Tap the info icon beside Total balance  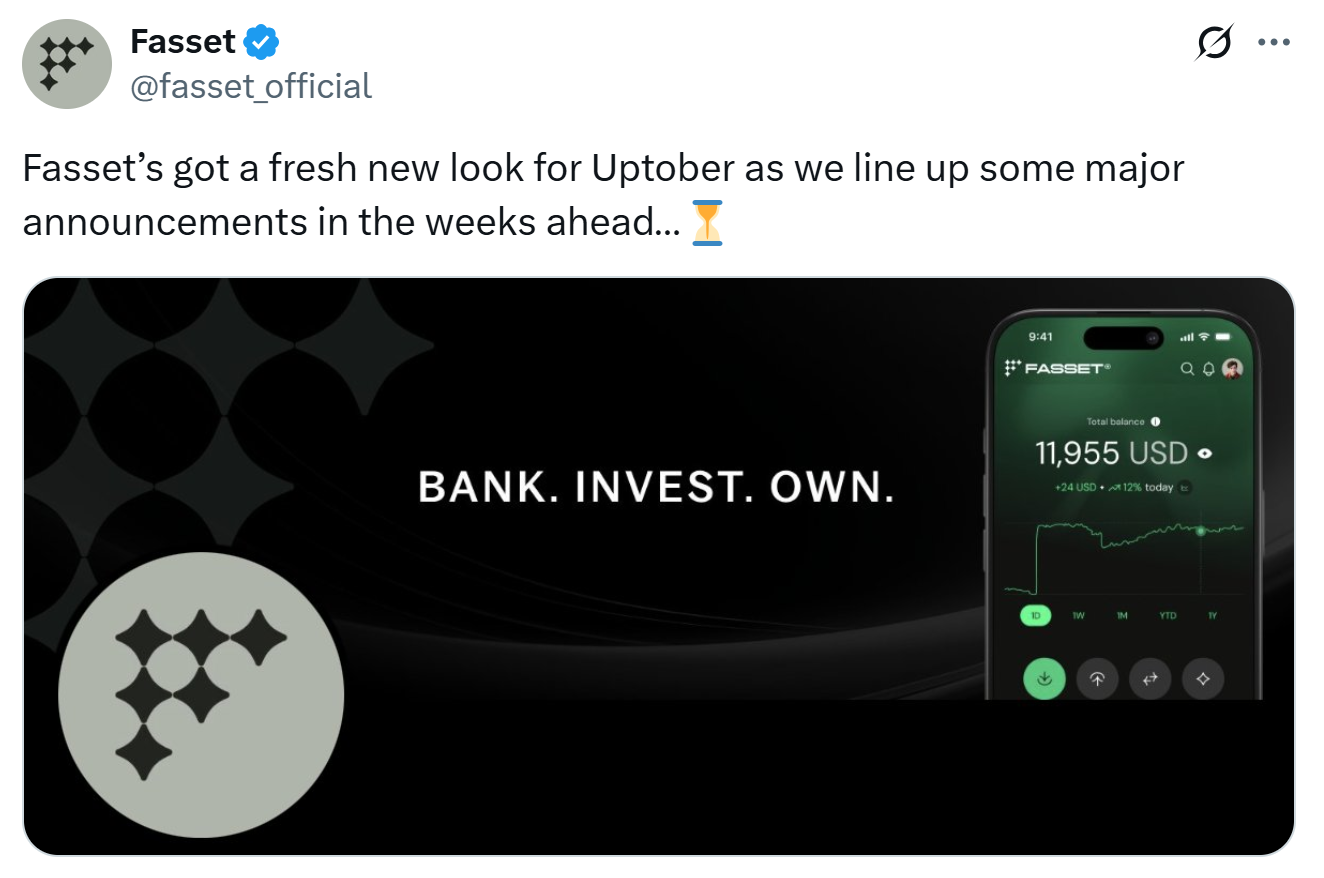pyautogui.click(x=1155, y=422)
